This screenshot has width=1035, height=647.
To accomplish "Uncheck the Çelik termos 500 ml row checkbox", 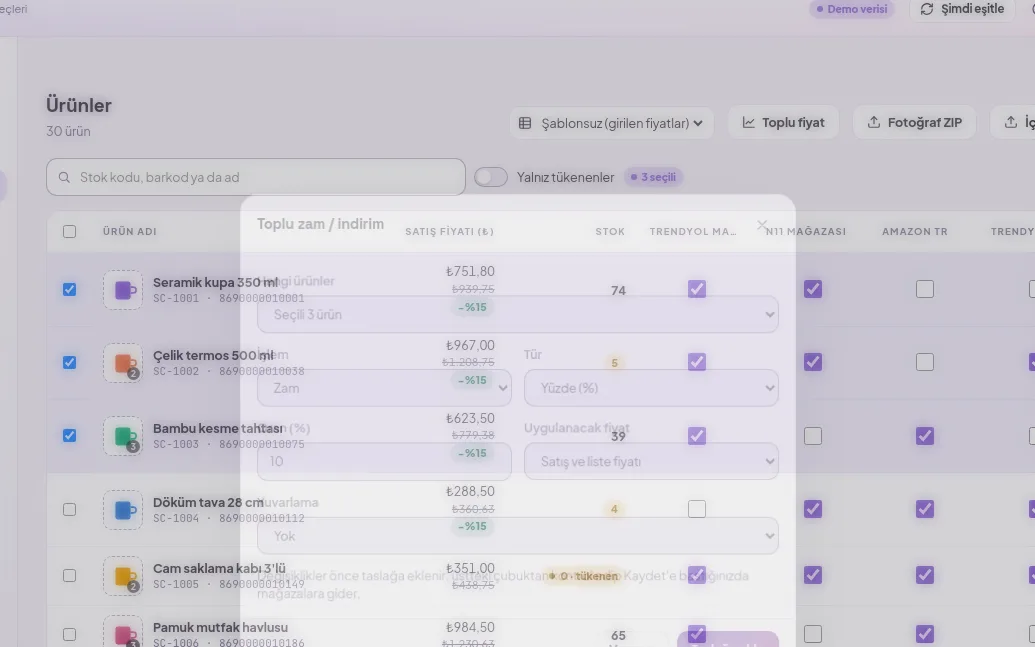I will tap(69, 362).
